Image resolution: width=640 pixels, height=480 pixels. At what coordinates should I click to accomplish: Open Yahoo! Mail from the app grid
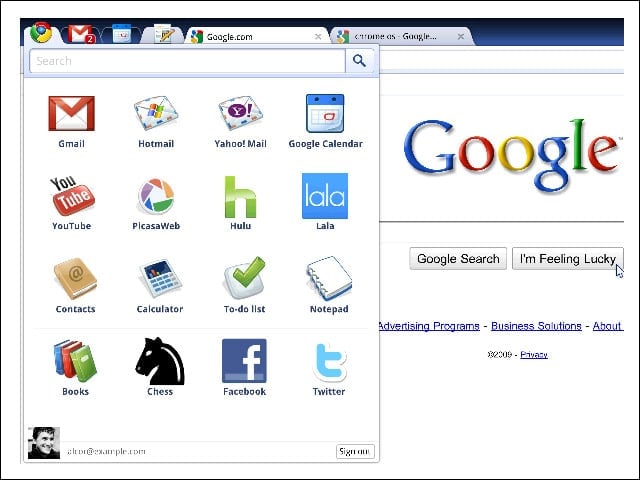coord(240,113)
